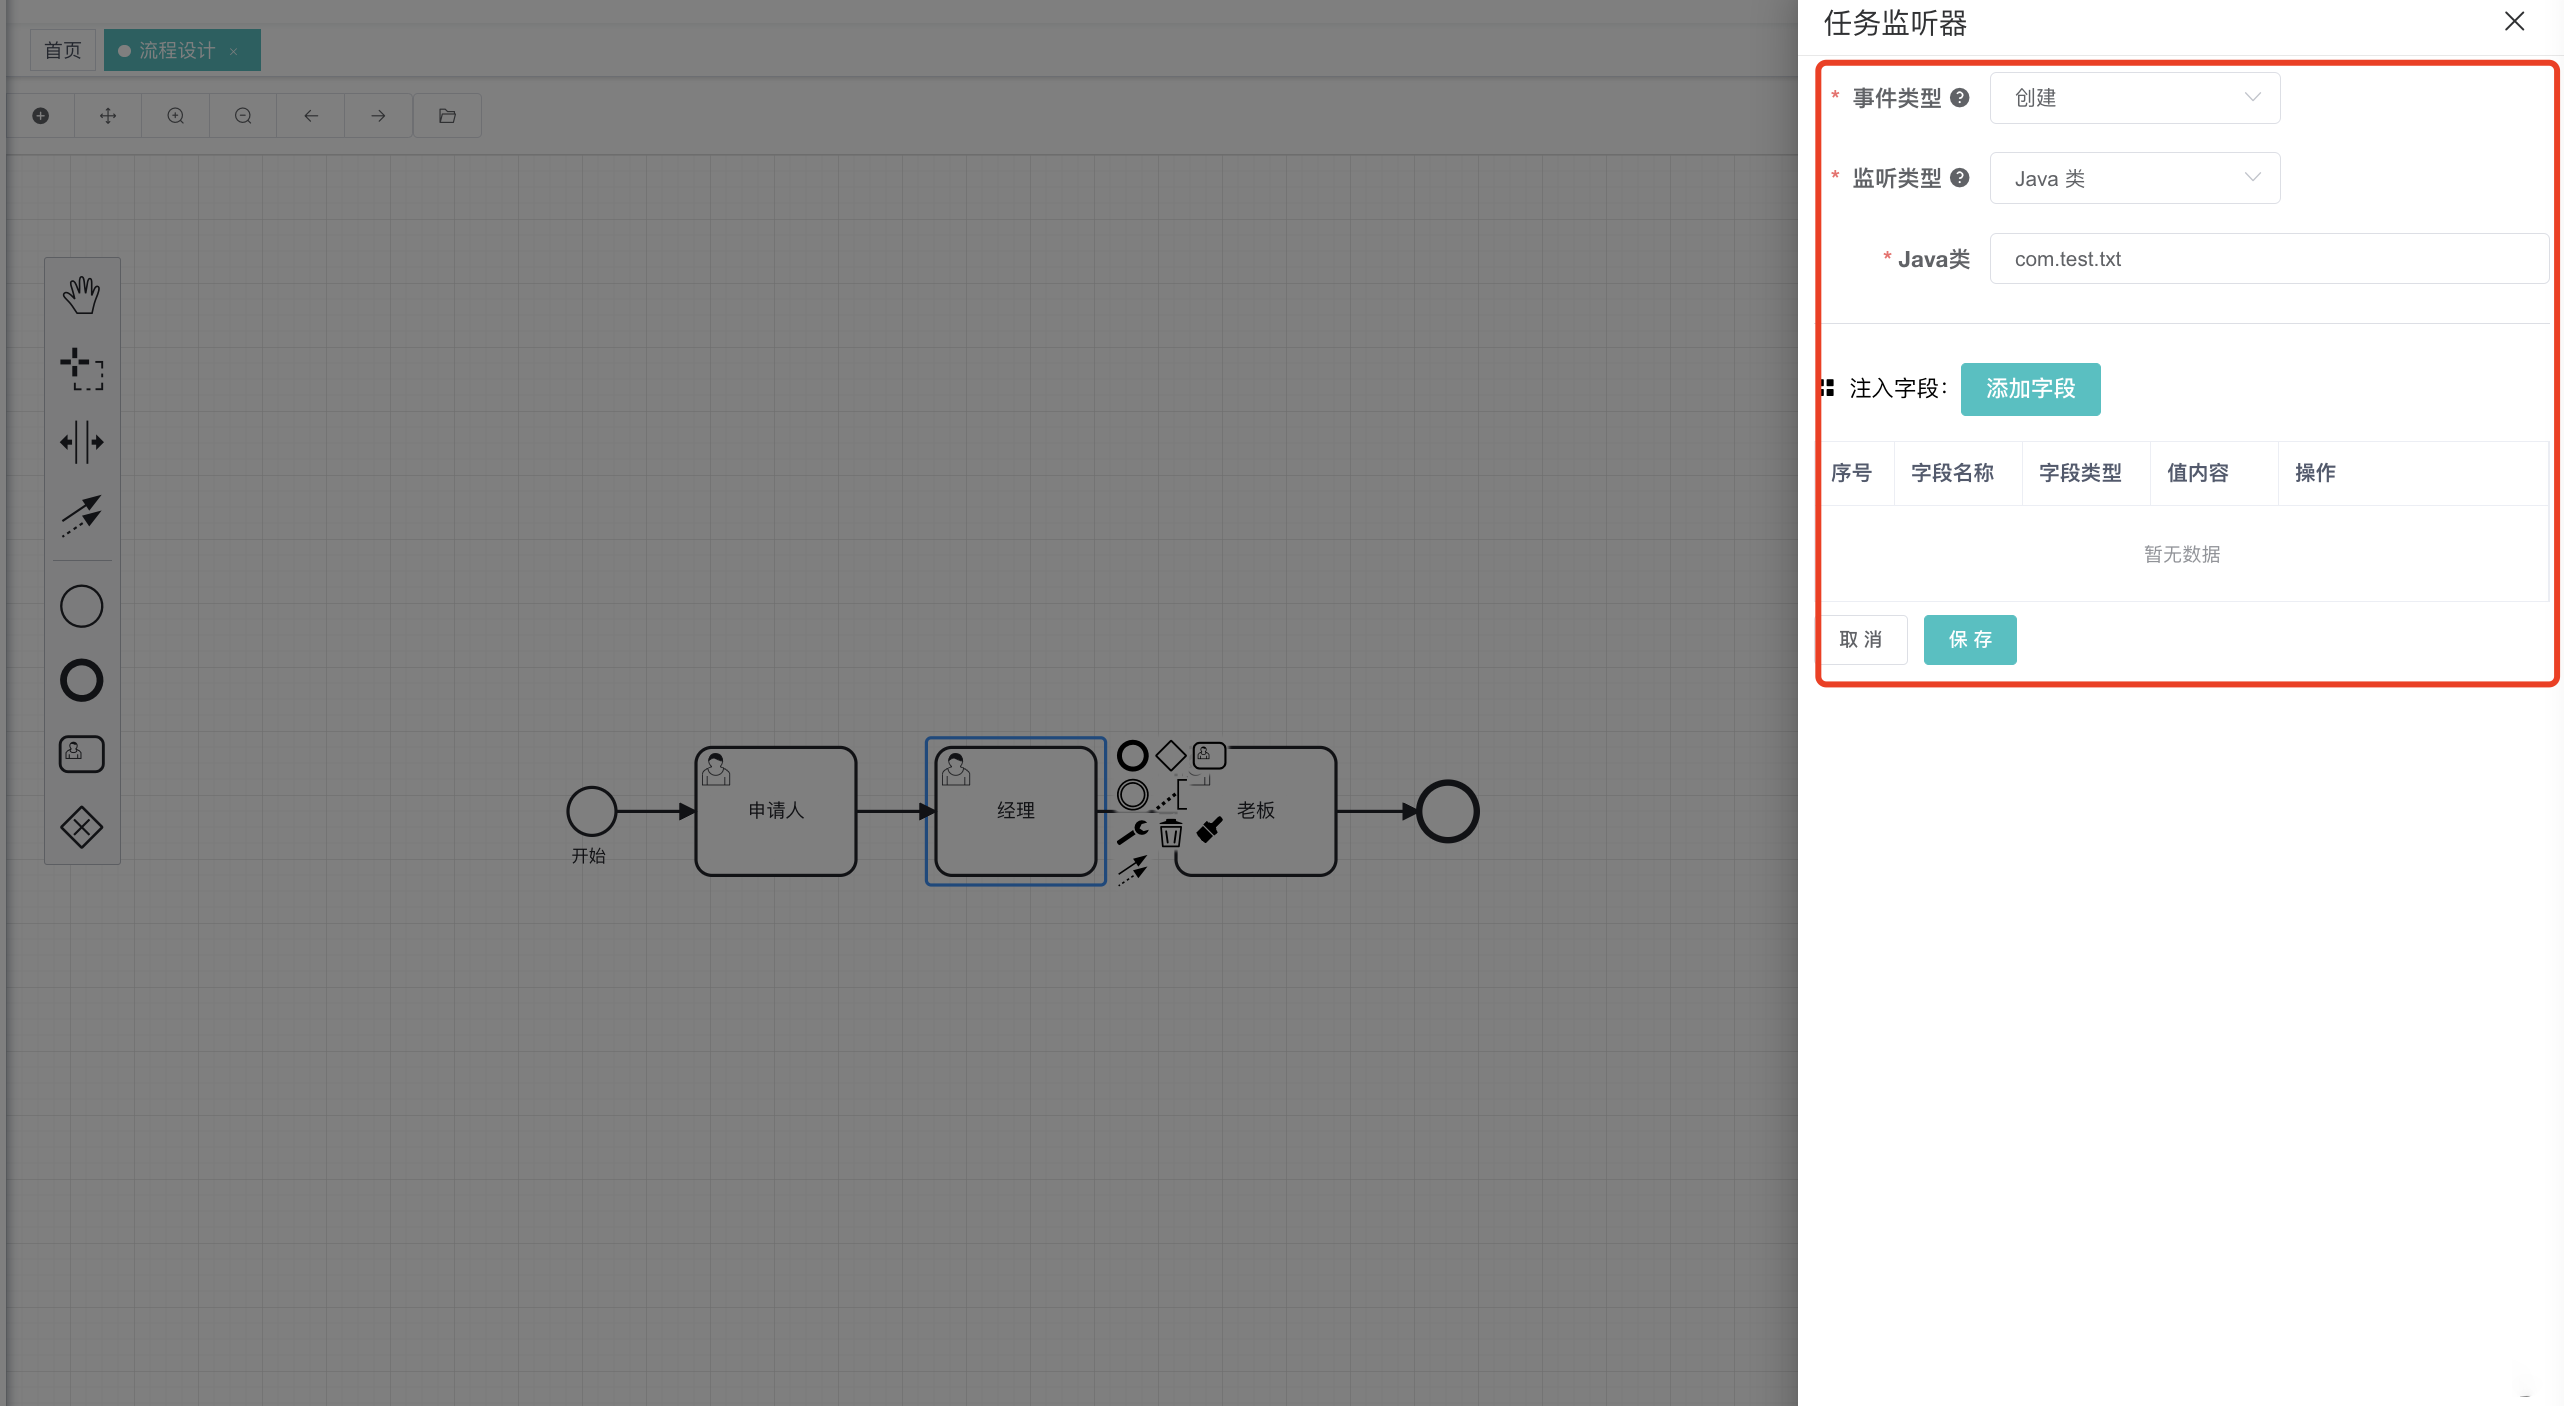Click the zoom in toolbar button
The width and height of the screenshot is (2564, 1406).
point(176,116)
